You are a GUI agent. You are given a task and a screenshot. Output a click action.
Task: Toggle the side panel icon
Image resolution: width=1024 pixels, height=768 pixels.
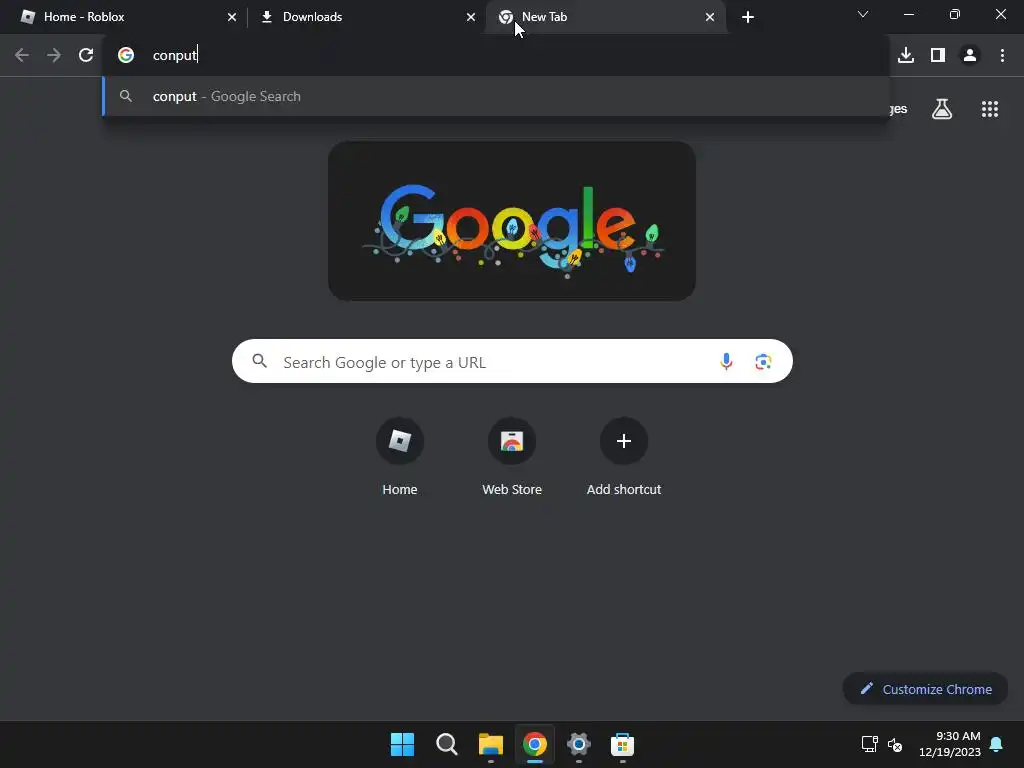[938, 56]
